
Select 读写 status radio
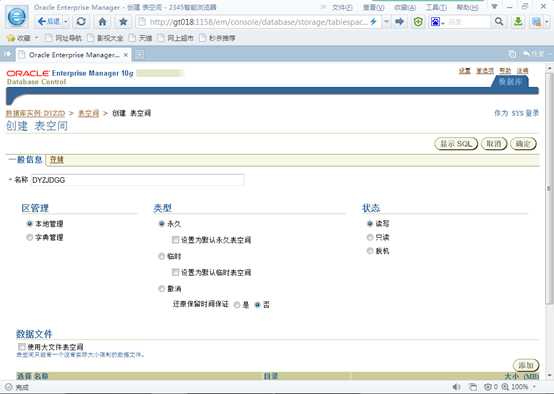point(370,223)
